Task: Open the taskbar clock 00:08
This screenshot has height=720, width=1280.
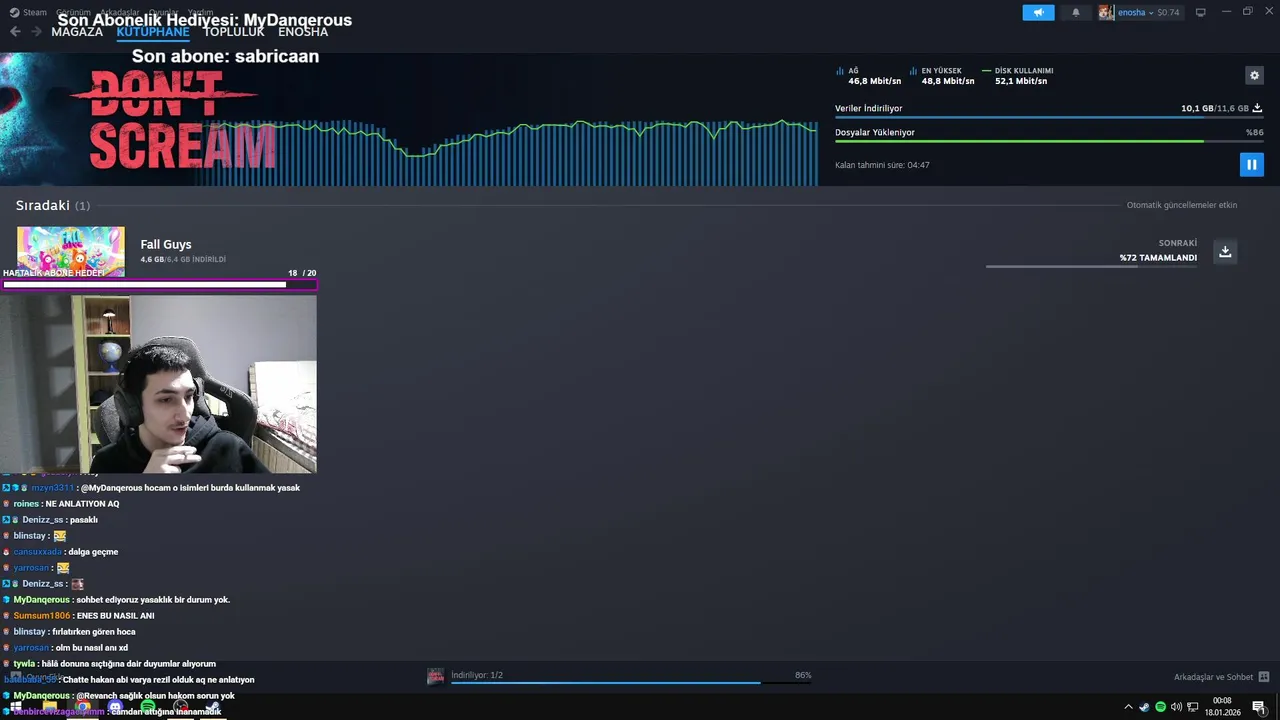Action: (x=1222, y=706)
